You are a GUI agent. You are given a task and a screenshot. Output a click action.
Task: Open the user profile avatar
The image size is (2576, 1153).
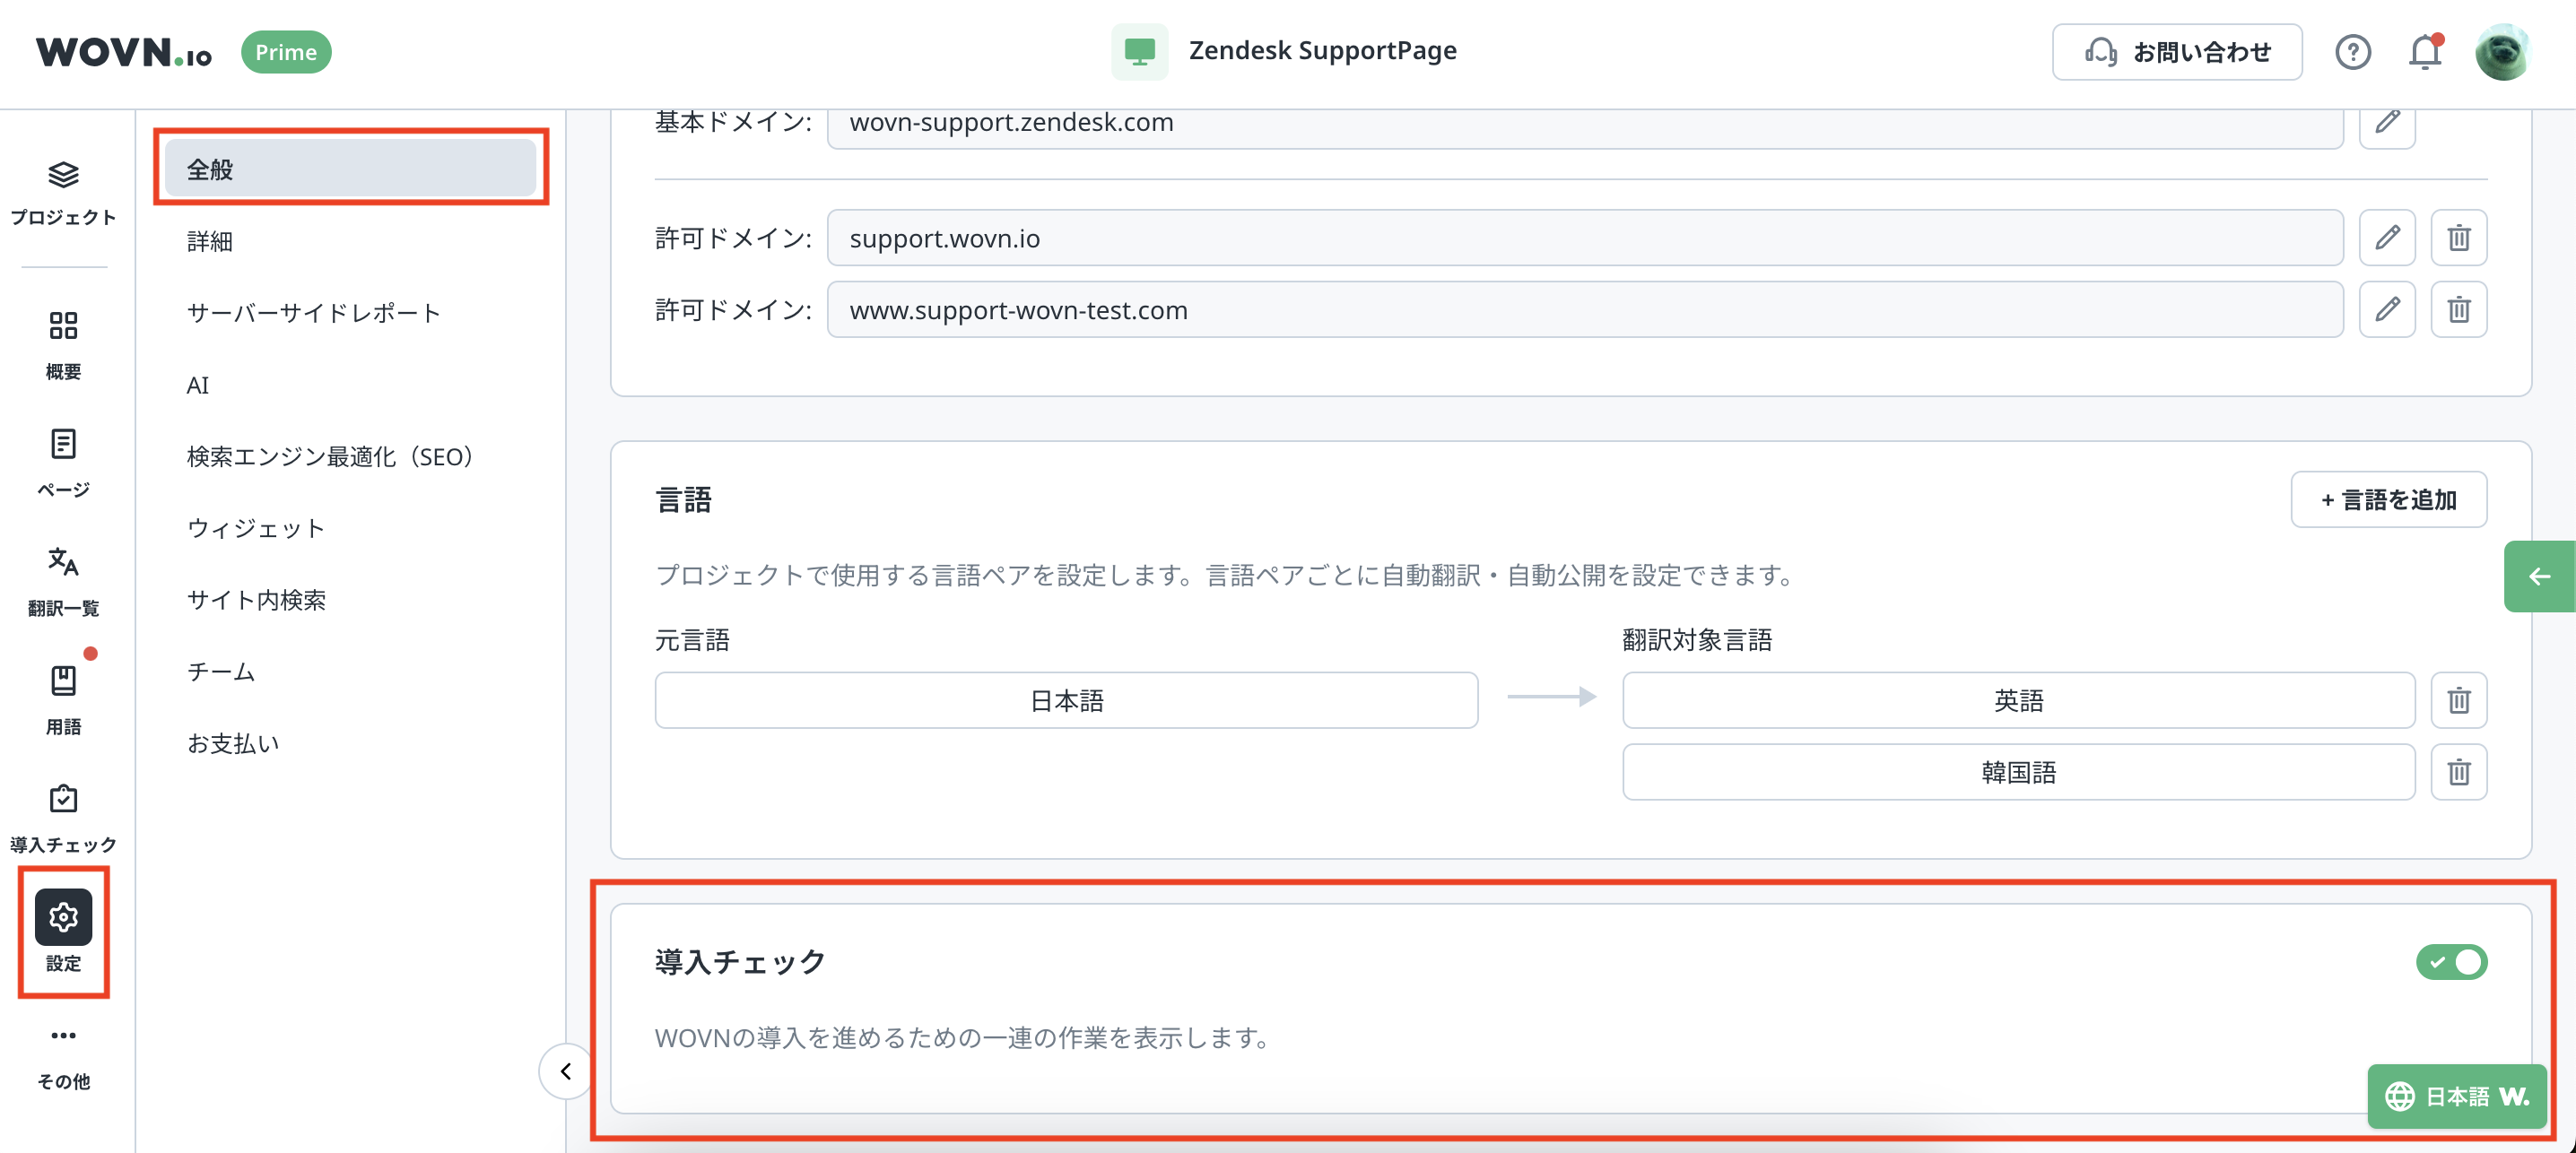(2502, 52)
